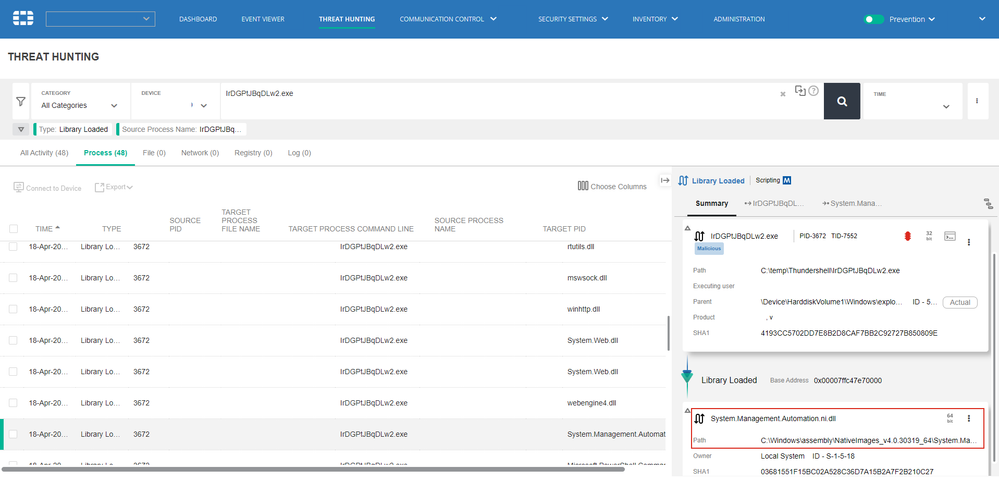Open kebab menu right of Time filter
The image size is (999, 480).
975,101
